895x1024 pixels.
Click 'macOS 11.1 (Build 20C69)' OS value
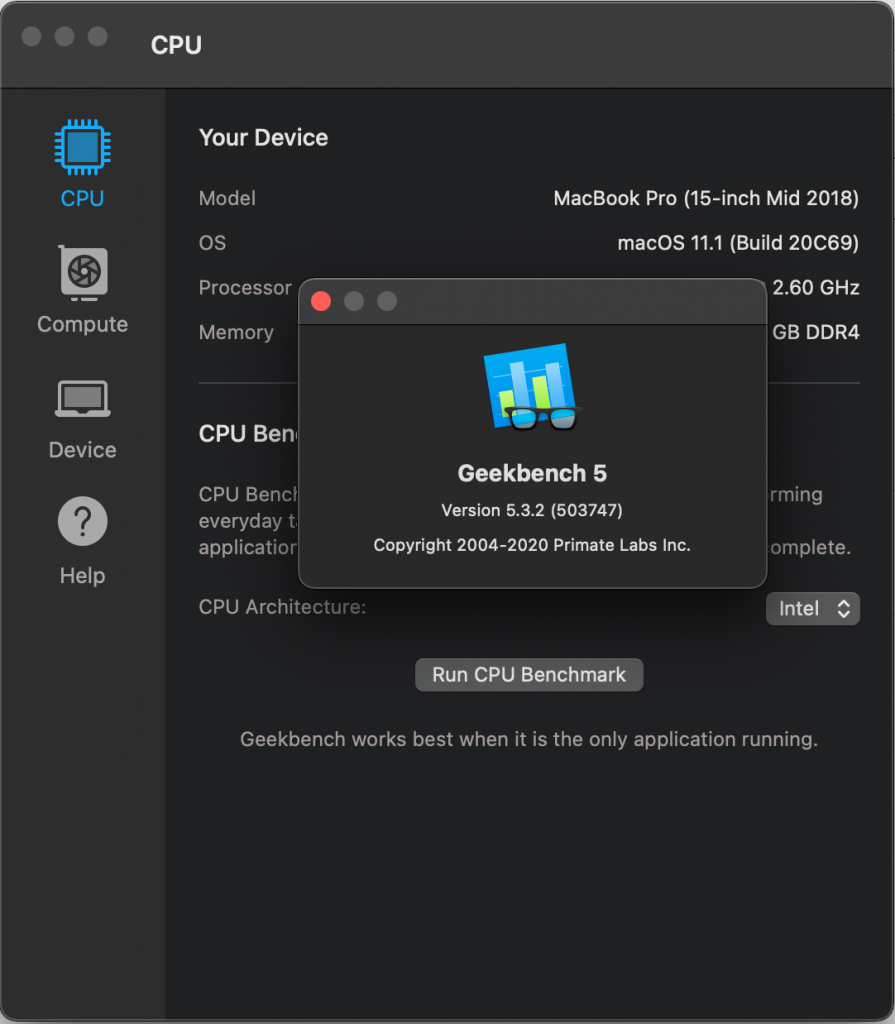coord(738,243)
